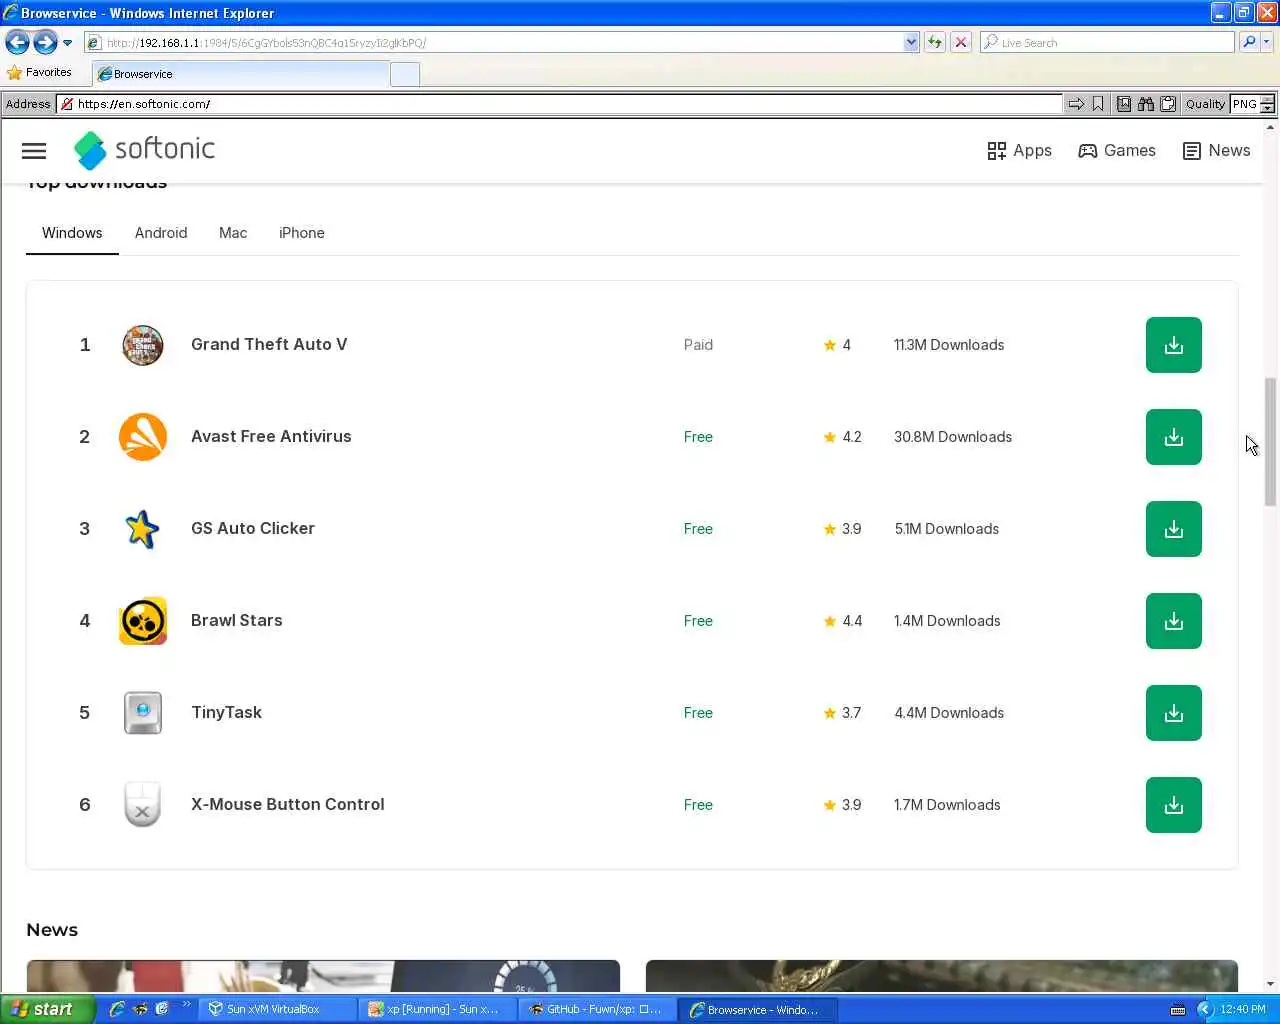Select the Windows tab
The image size is (1280, 1024).
[72, 233]
